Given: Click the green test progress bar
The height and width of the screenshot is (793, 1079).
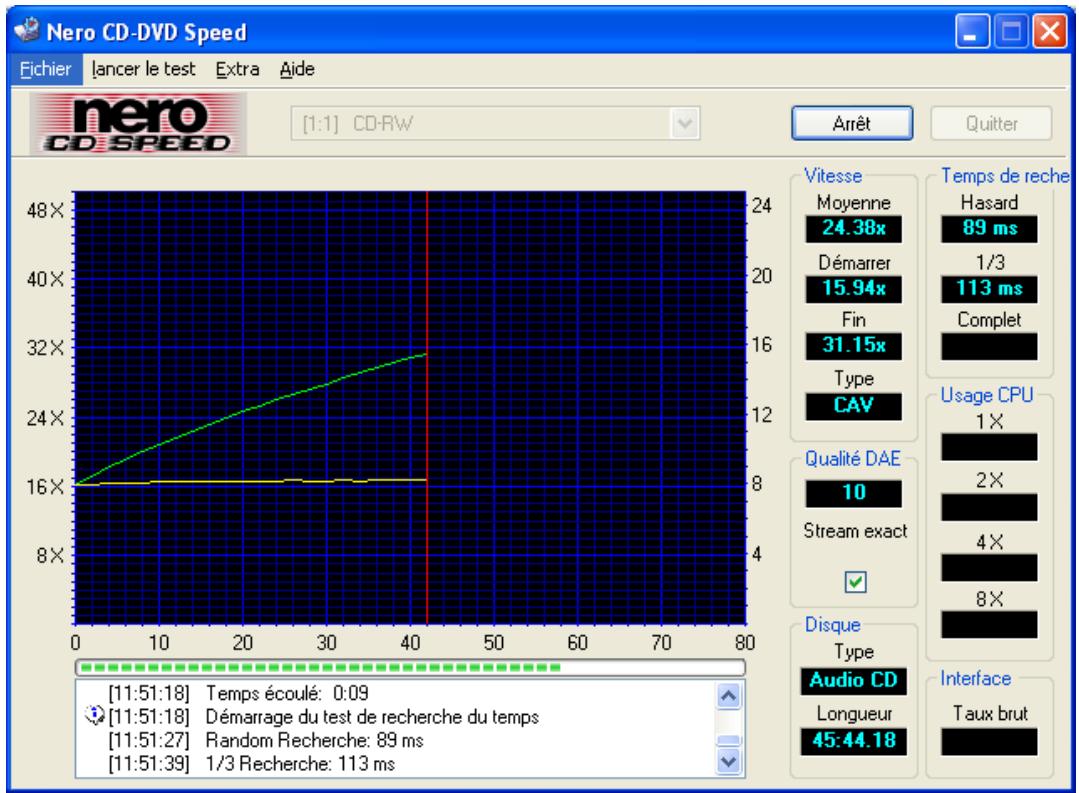Looking at the screenshot, I should pos(410,667).
